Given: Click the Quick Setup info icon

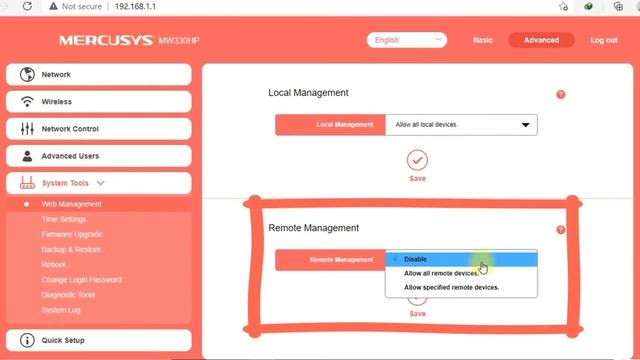Looking at the screenshot, I should pos(27,340).
